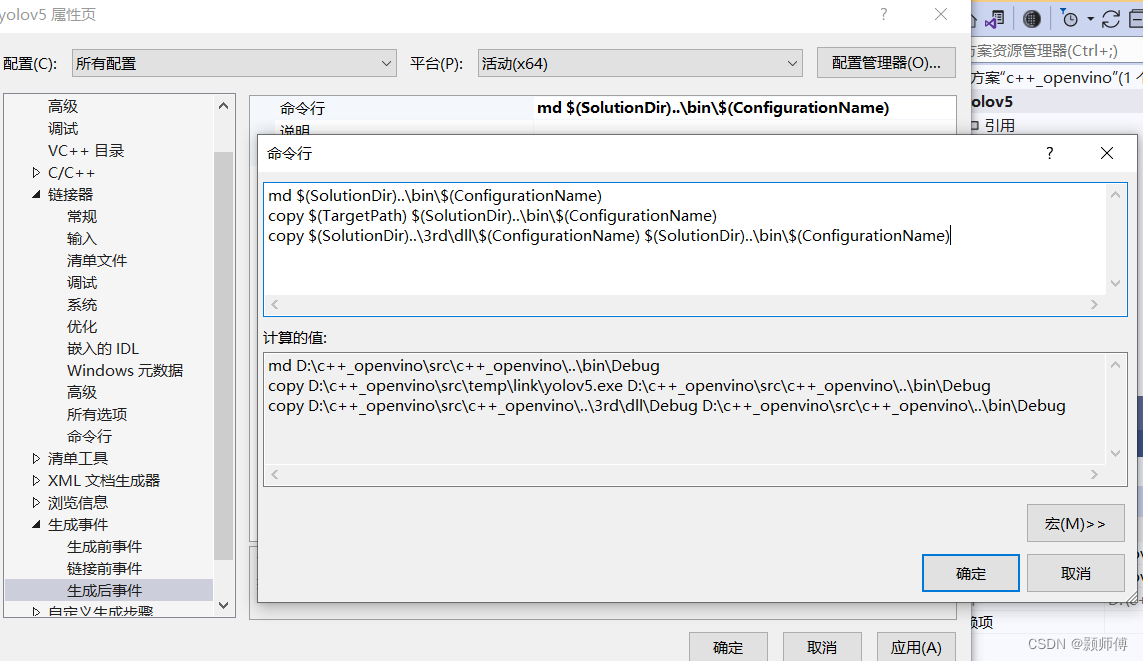This screenshot has height=661, width=1143.
Task: Click scroll-up arrow in command edit box
Action: (x=1115, y=195)
